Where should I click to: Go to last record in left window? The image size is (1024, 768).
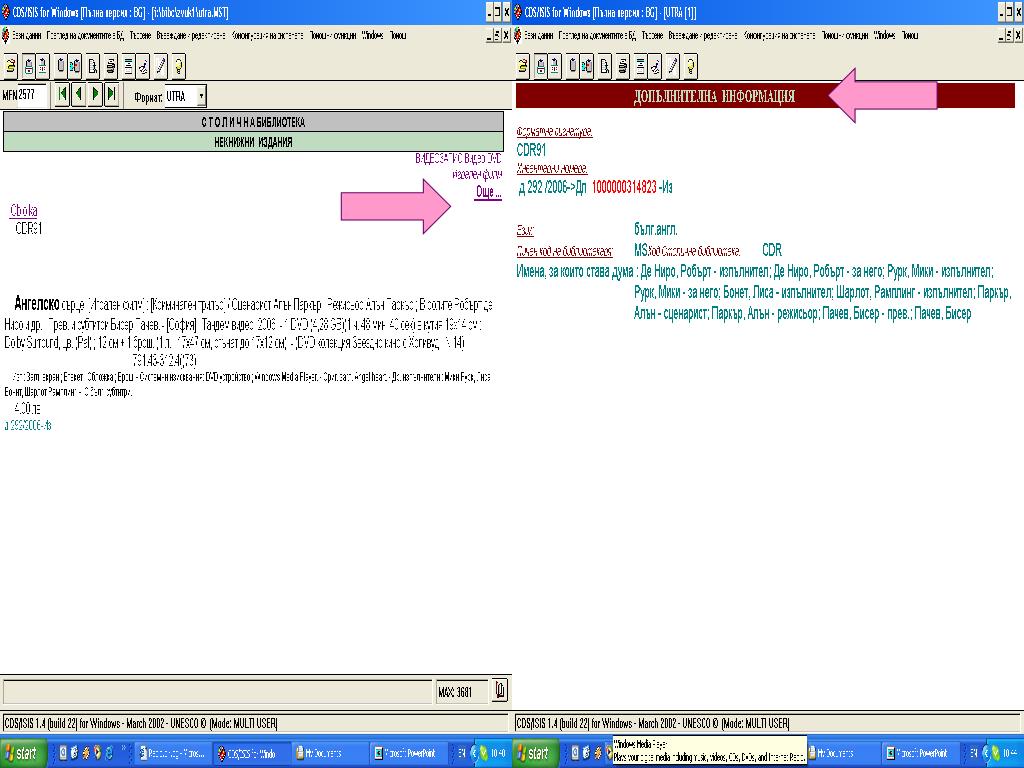(112, 94)
